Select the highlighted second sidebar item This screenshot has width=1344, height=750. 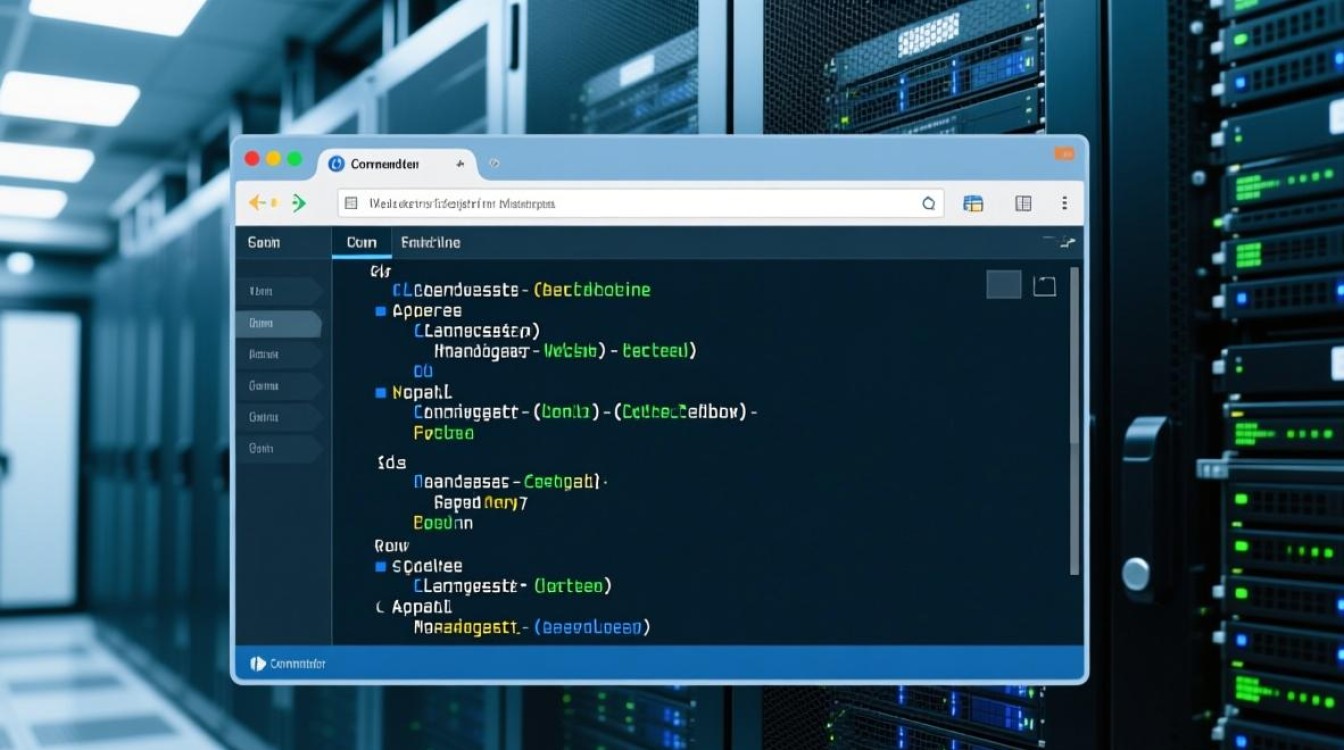pyautogui.click(x=278, y=323)
